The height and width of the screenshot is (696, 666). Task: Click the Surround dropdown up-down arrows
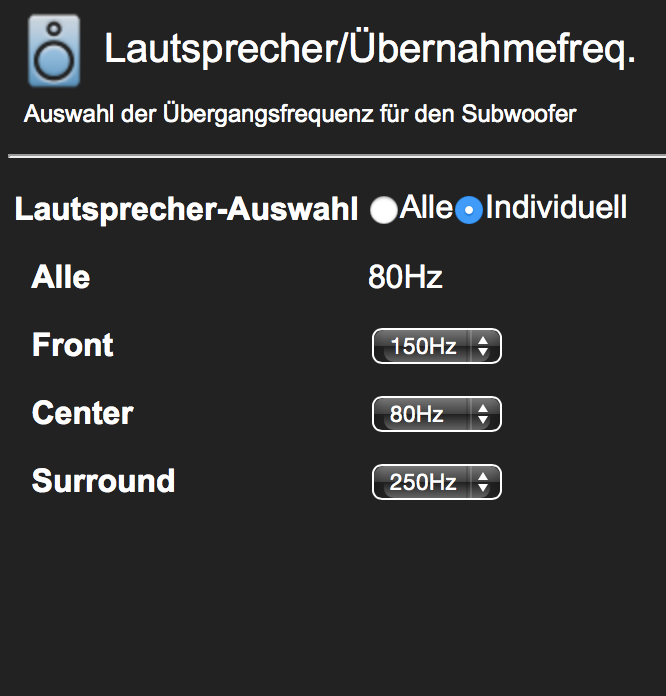(x=484, y=482)
